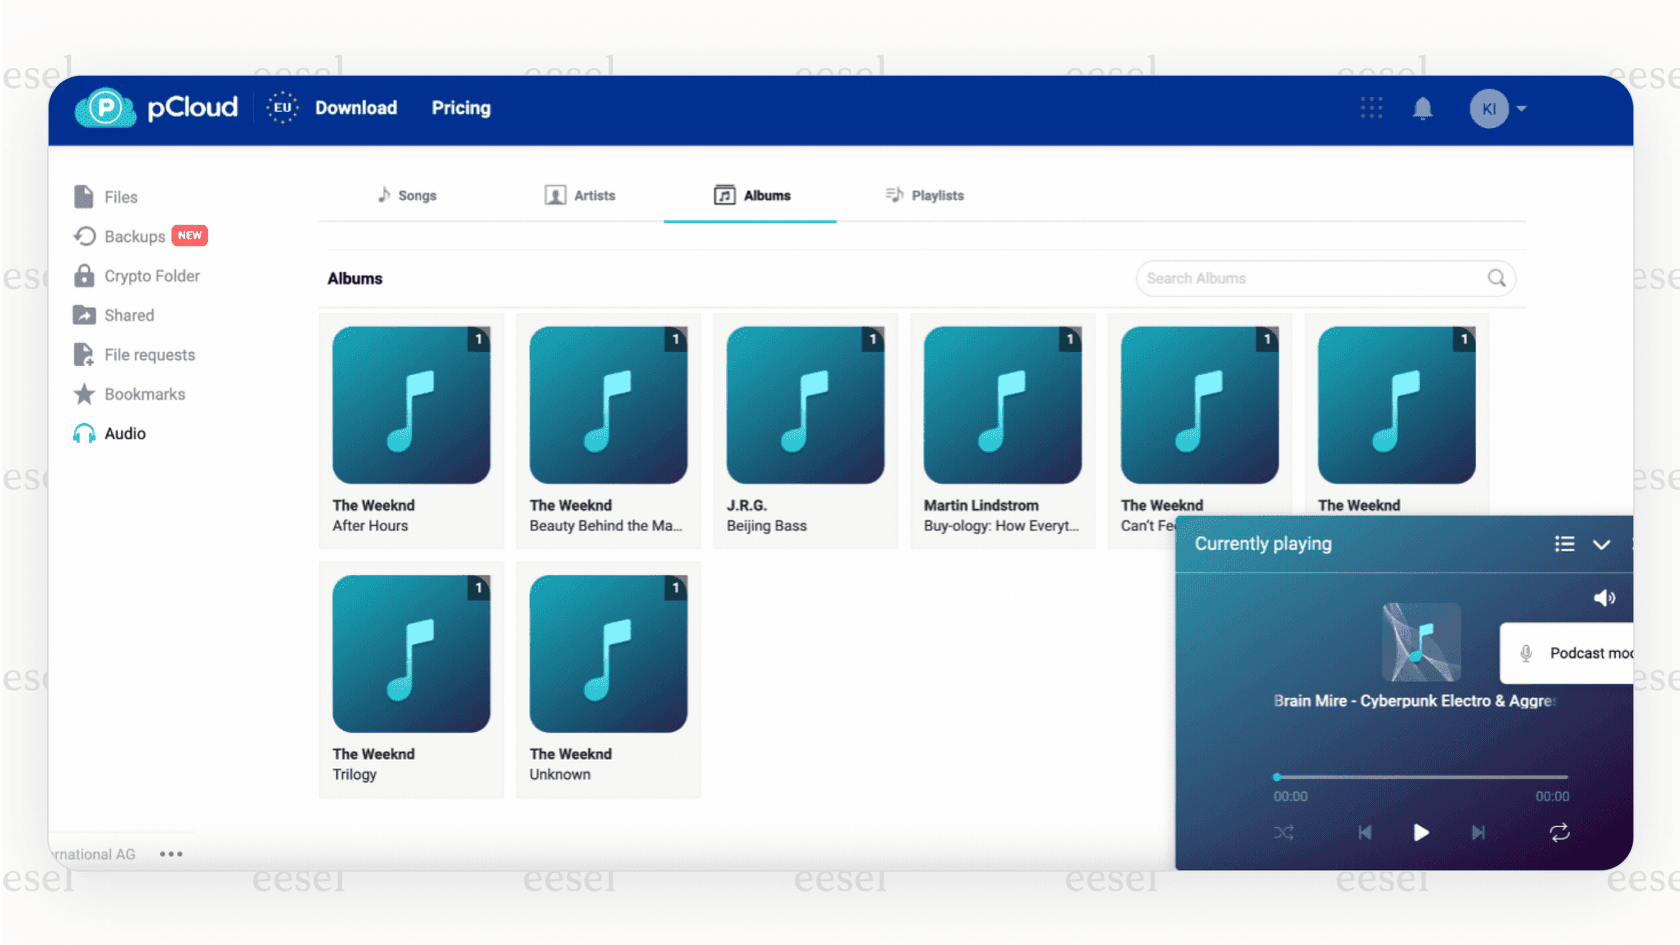Enable shuffle in the music player
The height and width of the screenshot is (945, 1680).
point(1284,832)
